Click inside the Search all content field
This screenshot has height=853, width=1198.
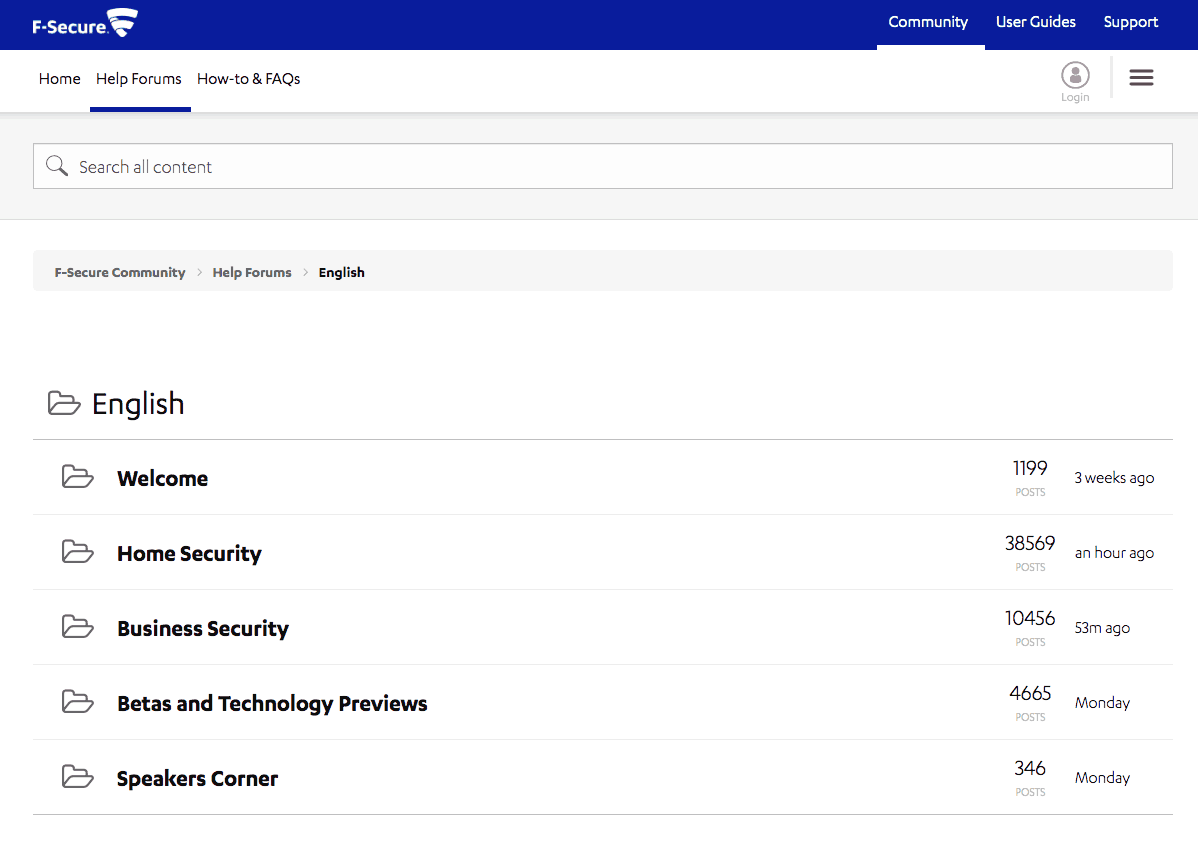[x=400, y=165]
